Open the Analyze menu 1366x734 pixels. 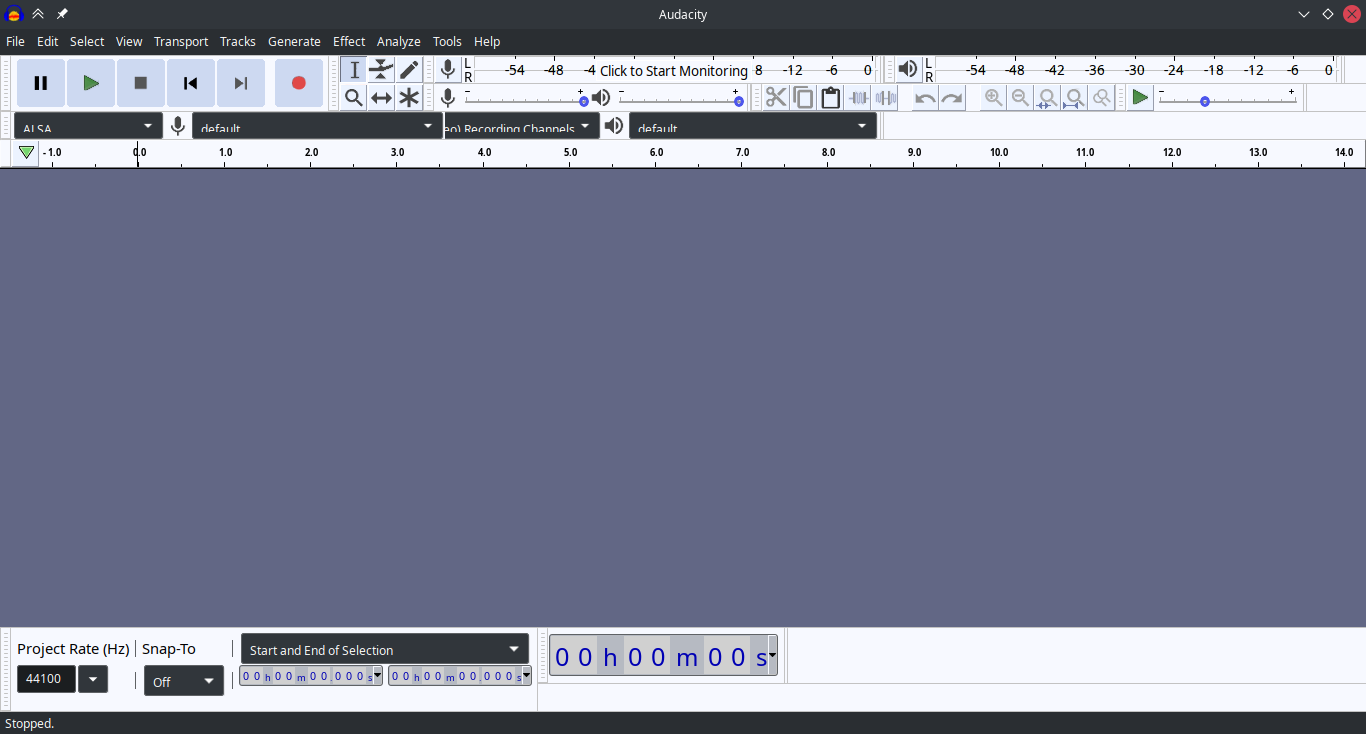[x=399, y=41]
